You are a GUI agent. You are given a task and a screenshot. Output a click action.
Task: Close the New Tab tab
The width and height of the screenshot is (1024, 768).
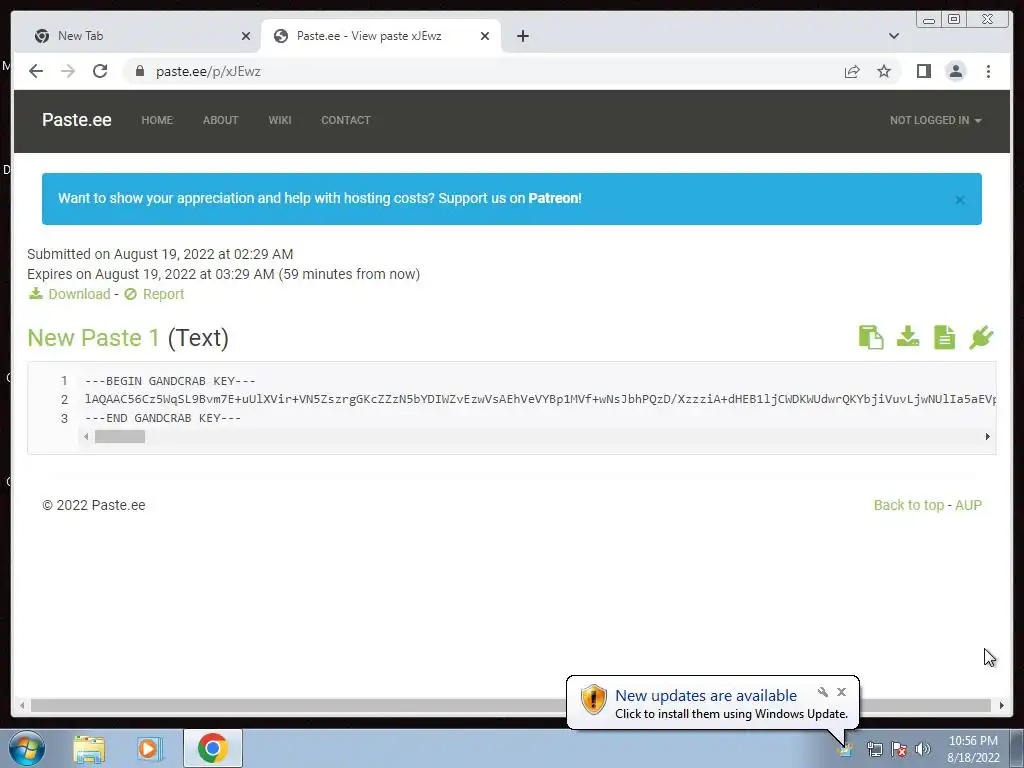pyautogui.click(x=246, y=36)
